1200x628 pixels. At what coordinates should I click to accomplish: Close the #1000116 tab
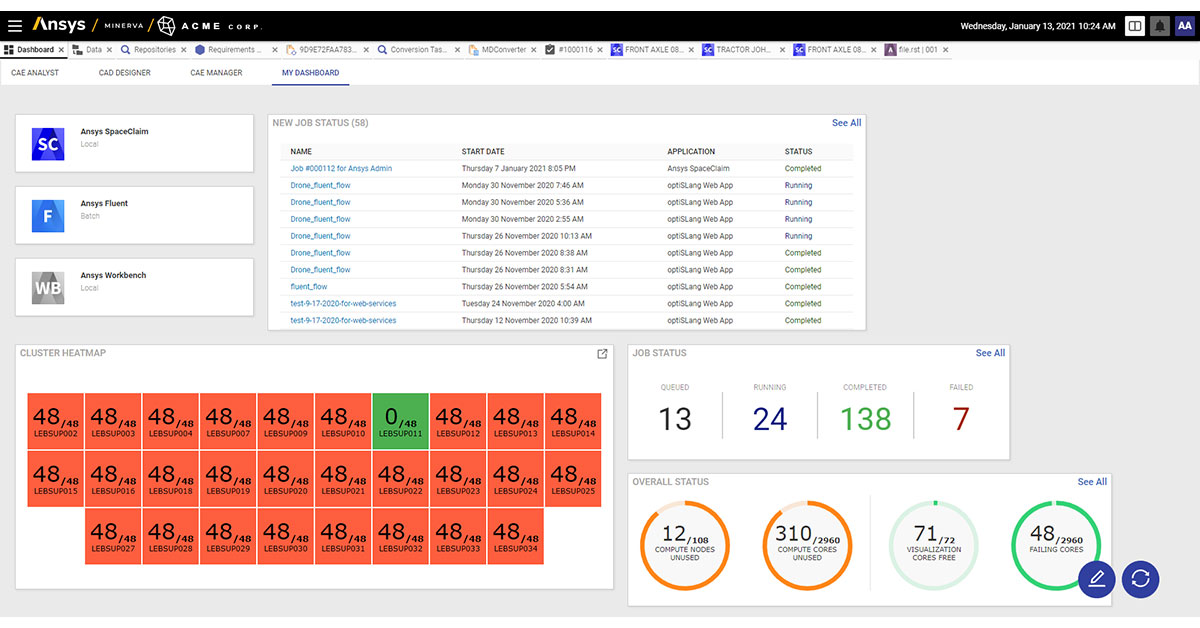click(601, 50)
